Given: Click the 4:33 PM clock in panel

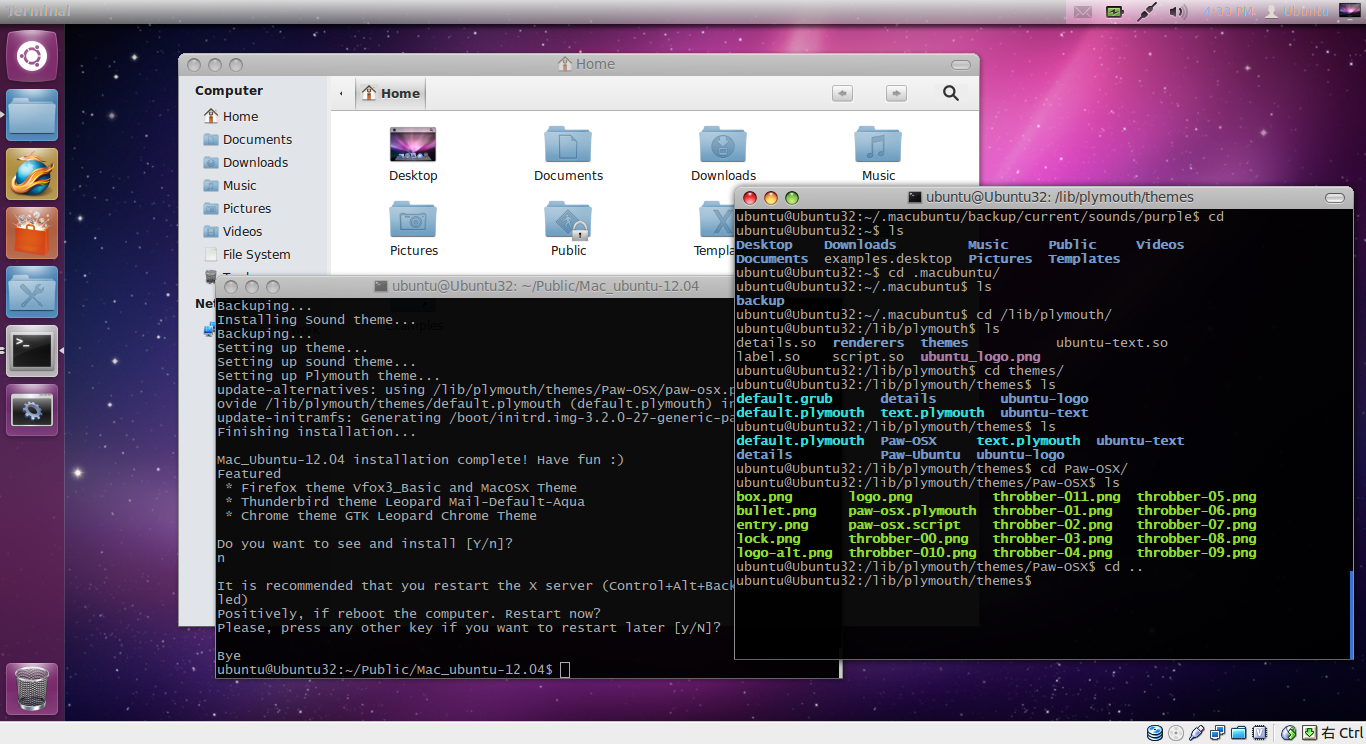Looking at the screenshot, I should [x=1230, y=12].
